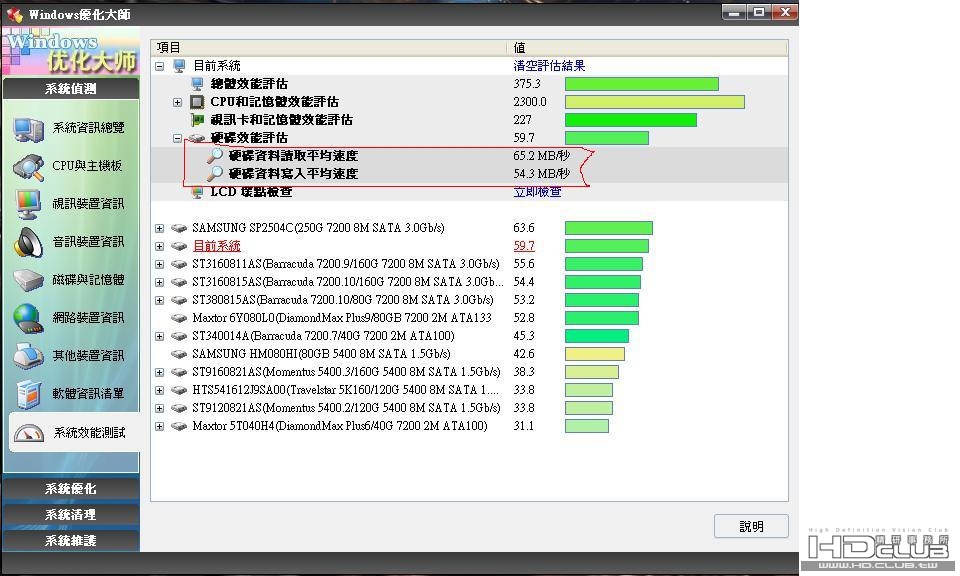Click the 2300.0 CPU score bar
960x576 pixels.
click(654, 102)
